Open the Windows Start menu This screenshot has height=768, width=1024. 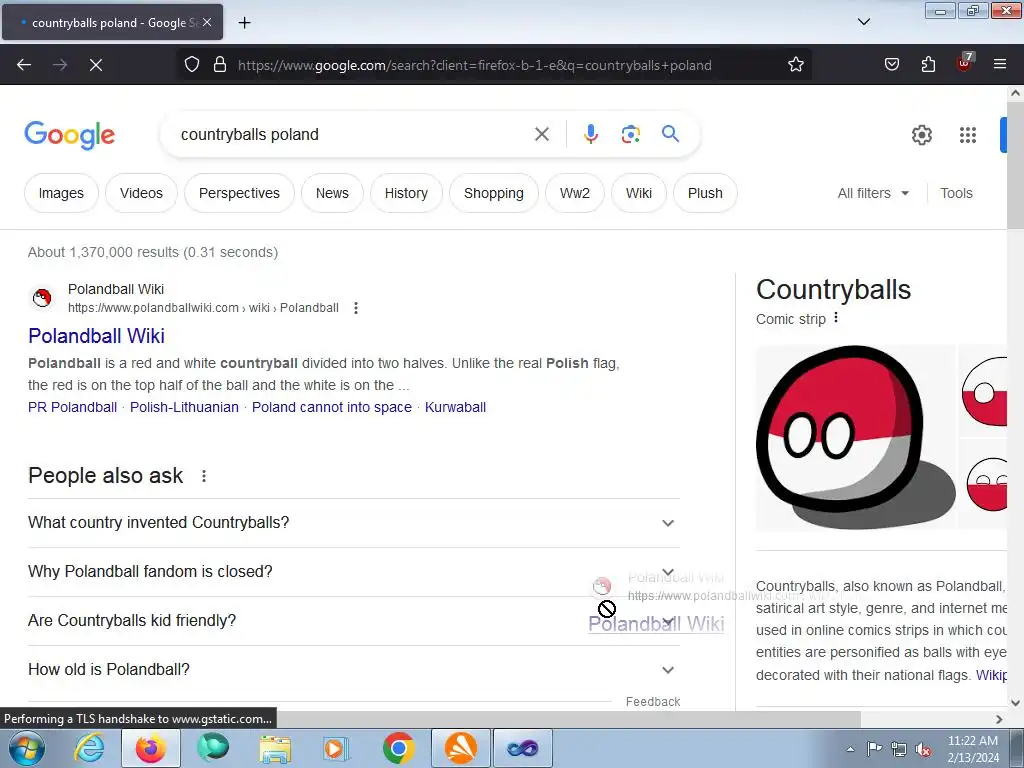(x=26, y=749)
